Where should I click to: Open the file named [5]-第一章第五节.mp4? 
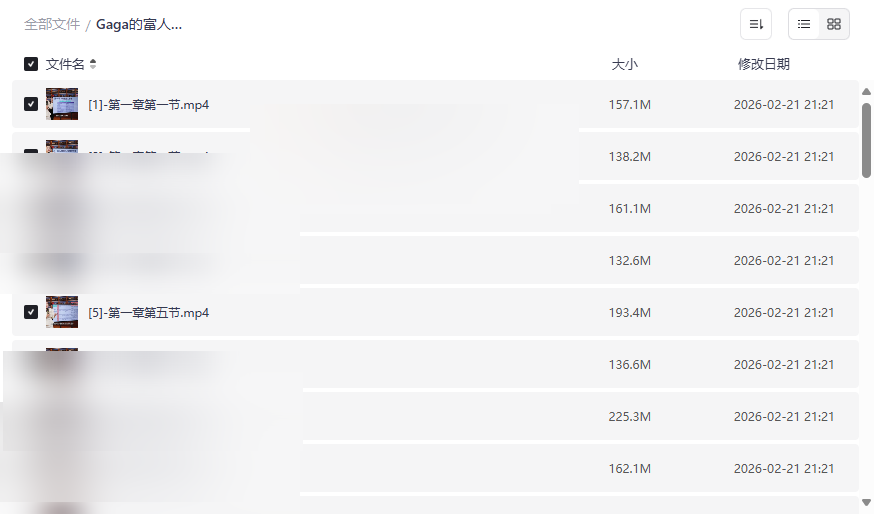tap(149, 312)
